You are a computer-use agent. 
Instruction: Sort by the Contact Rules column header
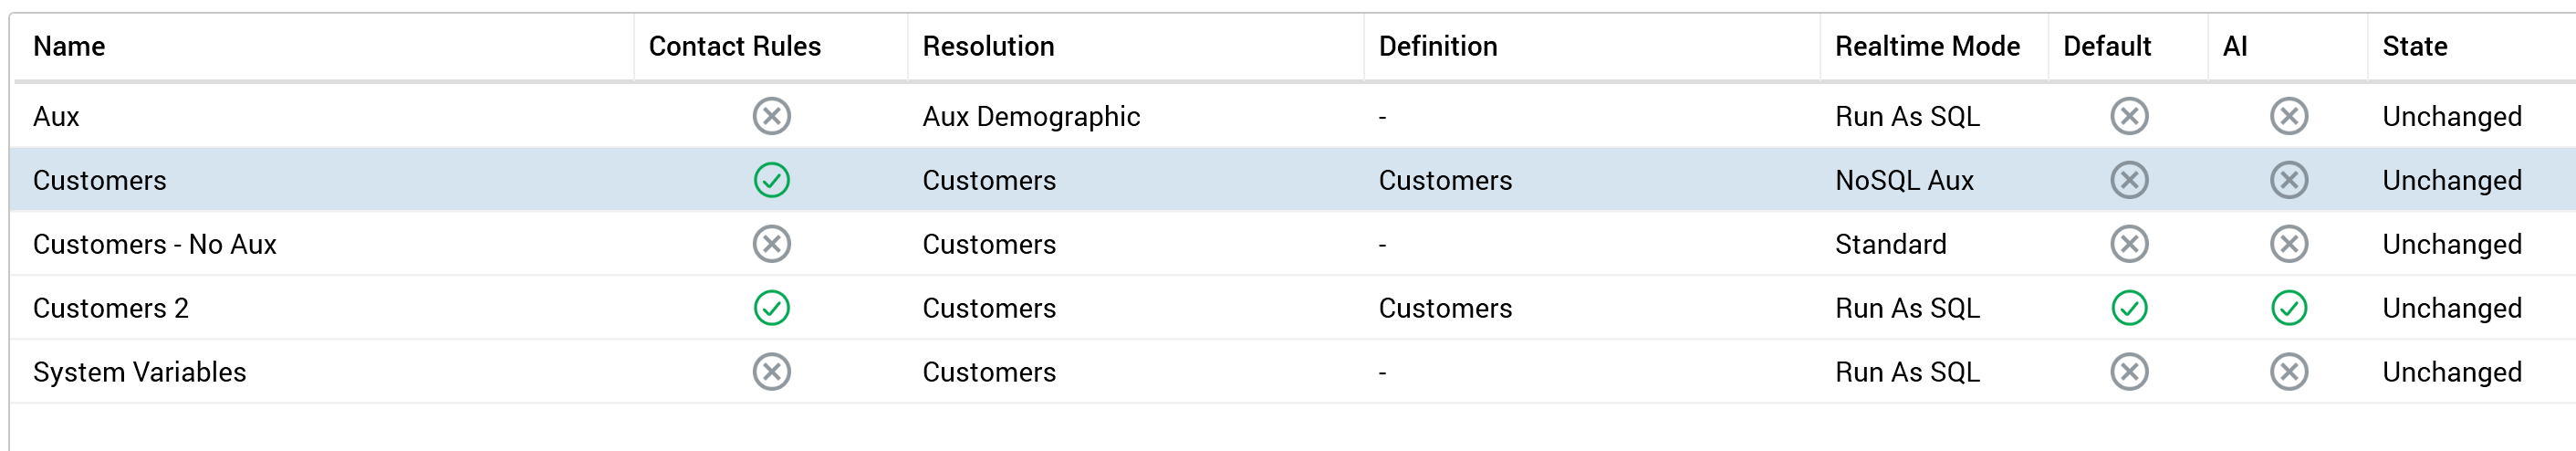pos(734,46)
